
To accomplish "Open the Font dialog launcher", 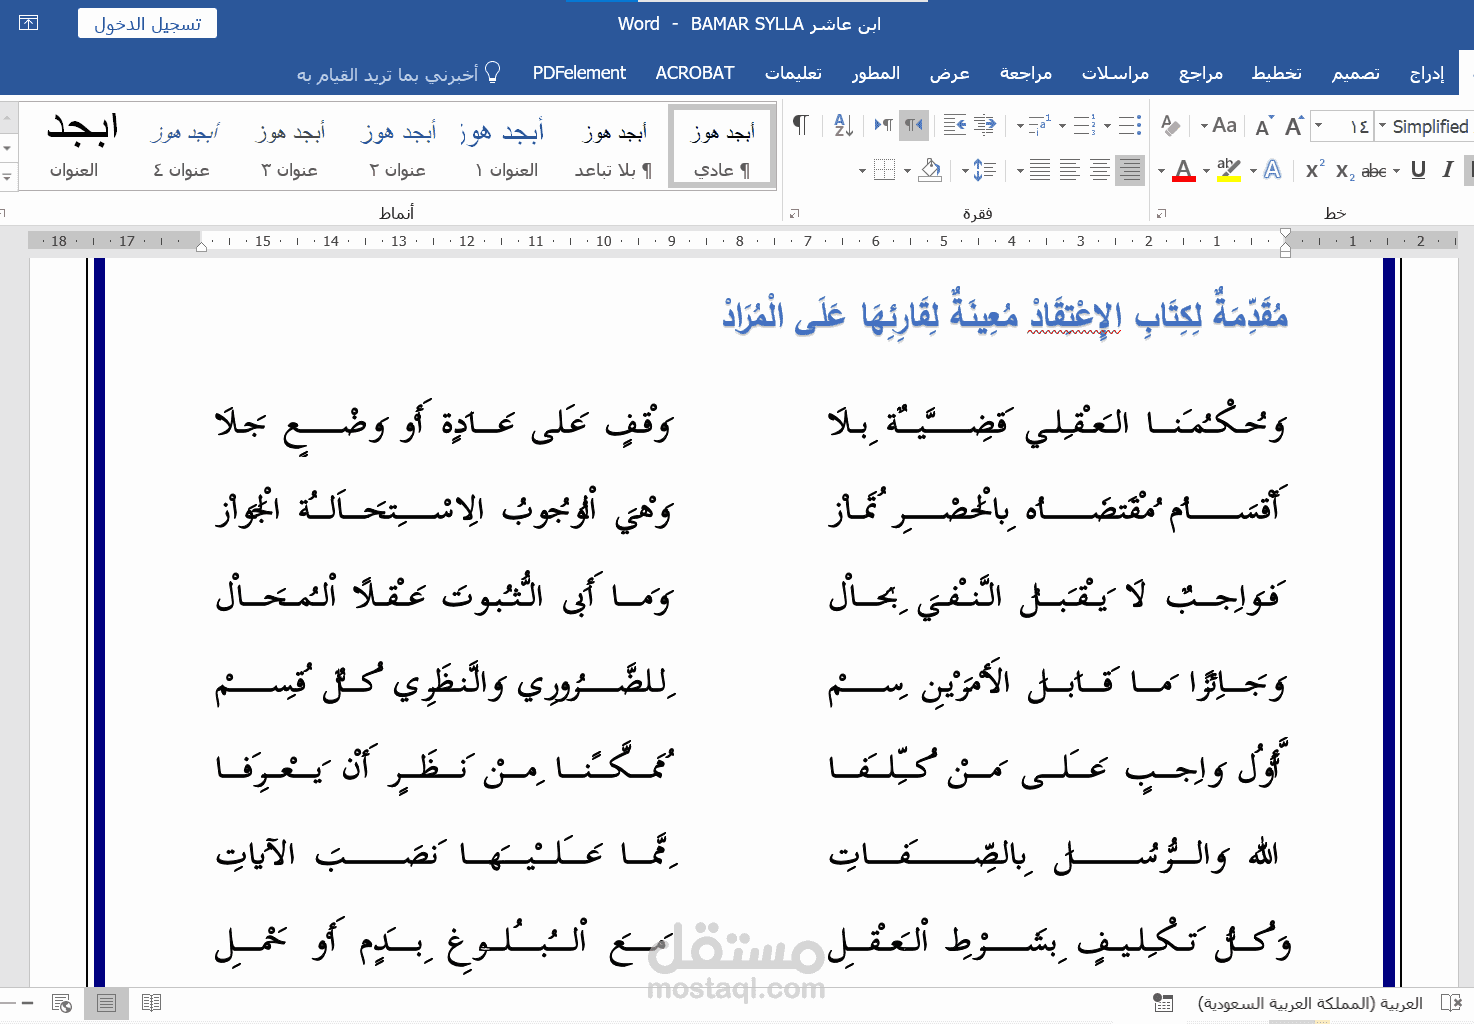I will tap(1161, 213).
